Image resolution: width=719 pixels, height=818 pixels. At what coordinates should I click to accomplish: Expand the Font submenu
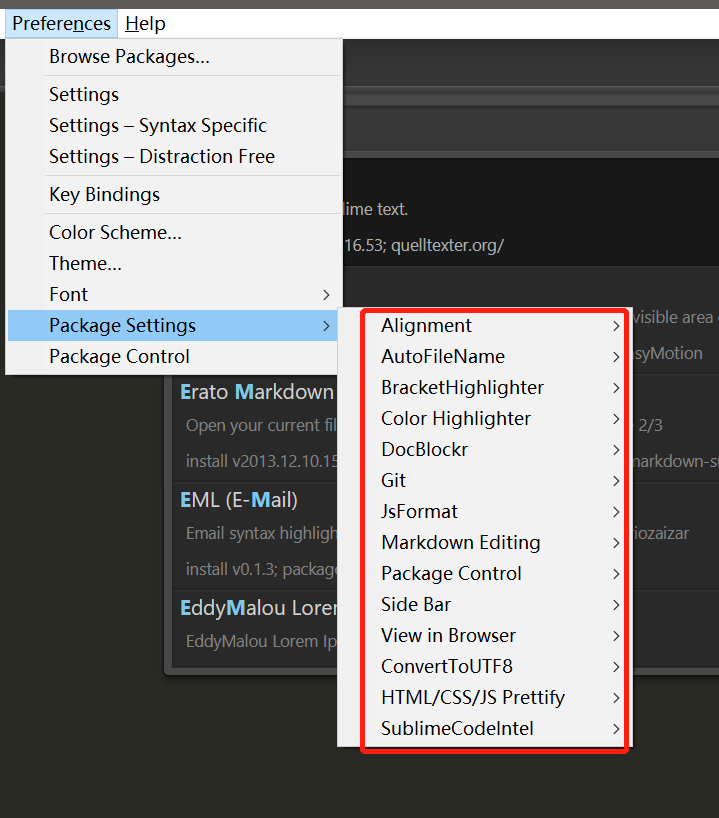174,294
